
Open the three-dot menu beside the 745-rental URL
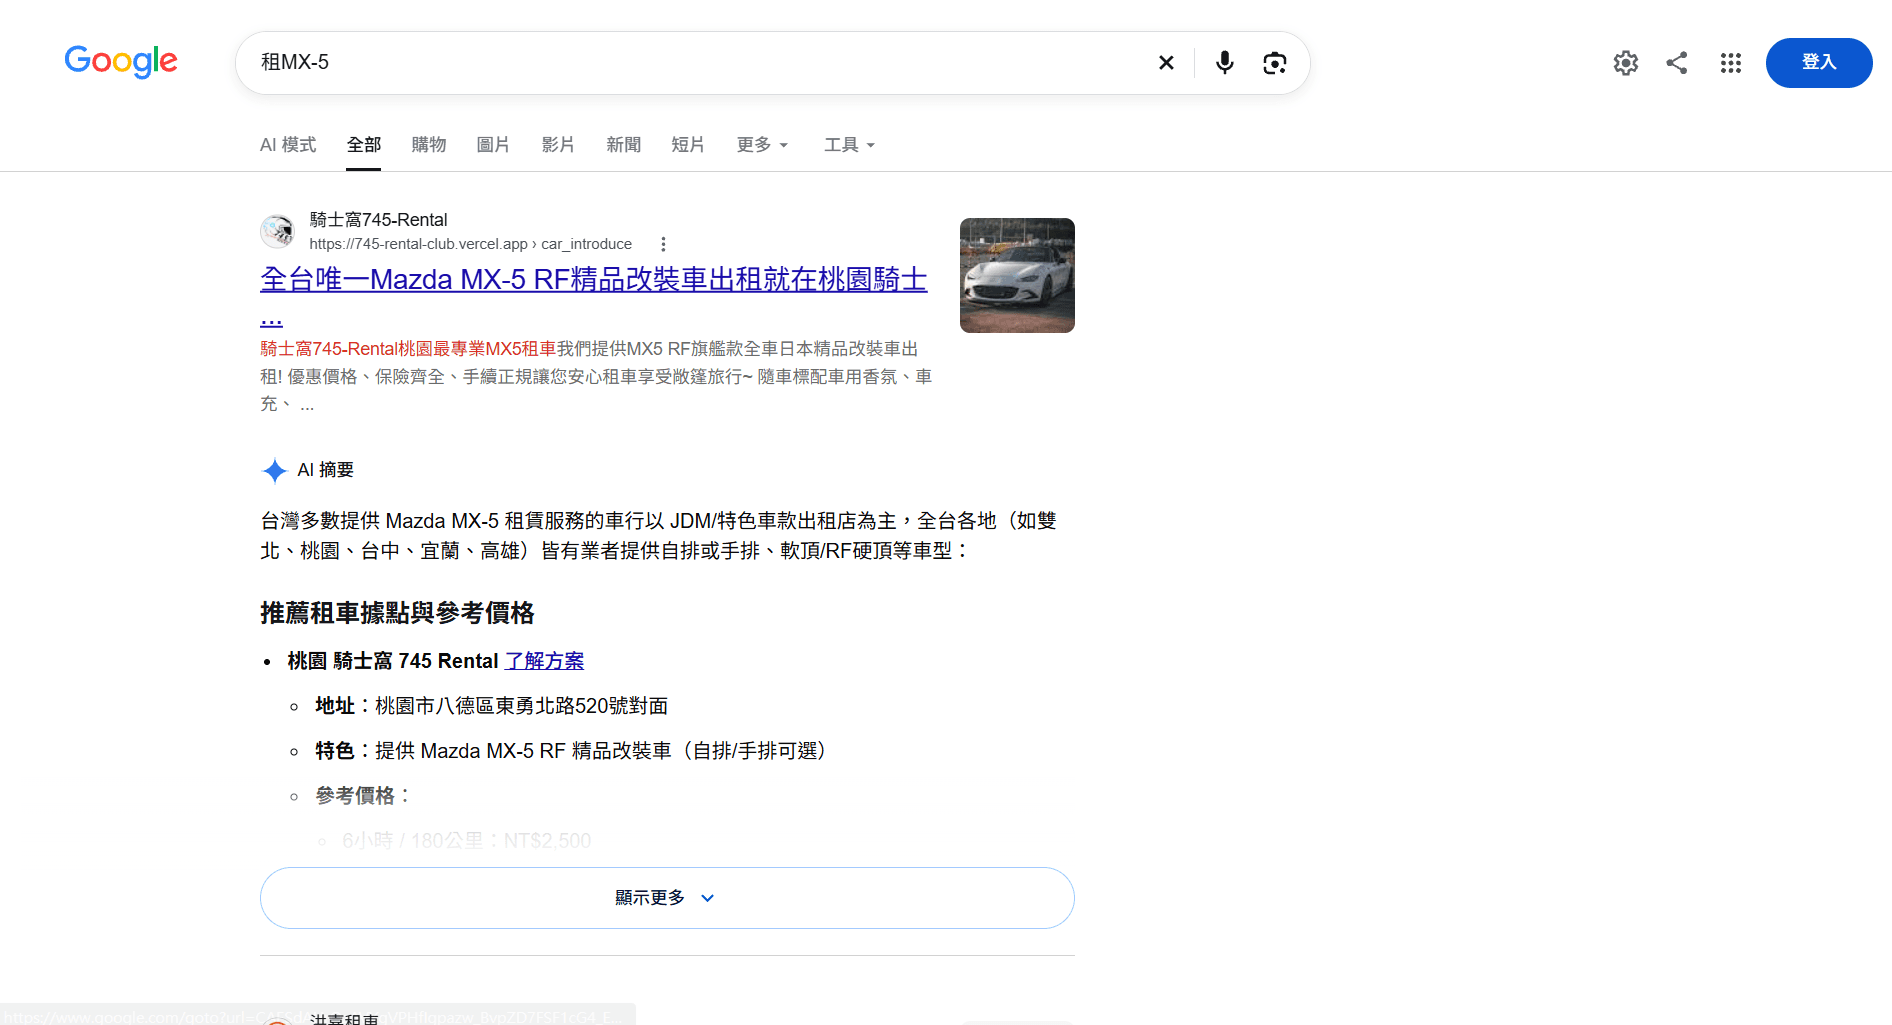[663, 244]
